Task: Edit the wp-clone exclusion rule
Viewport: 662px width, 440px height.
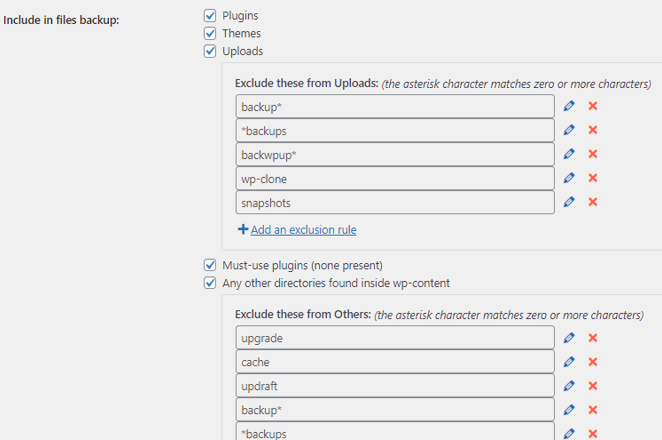Action: (x=569, y=178)
